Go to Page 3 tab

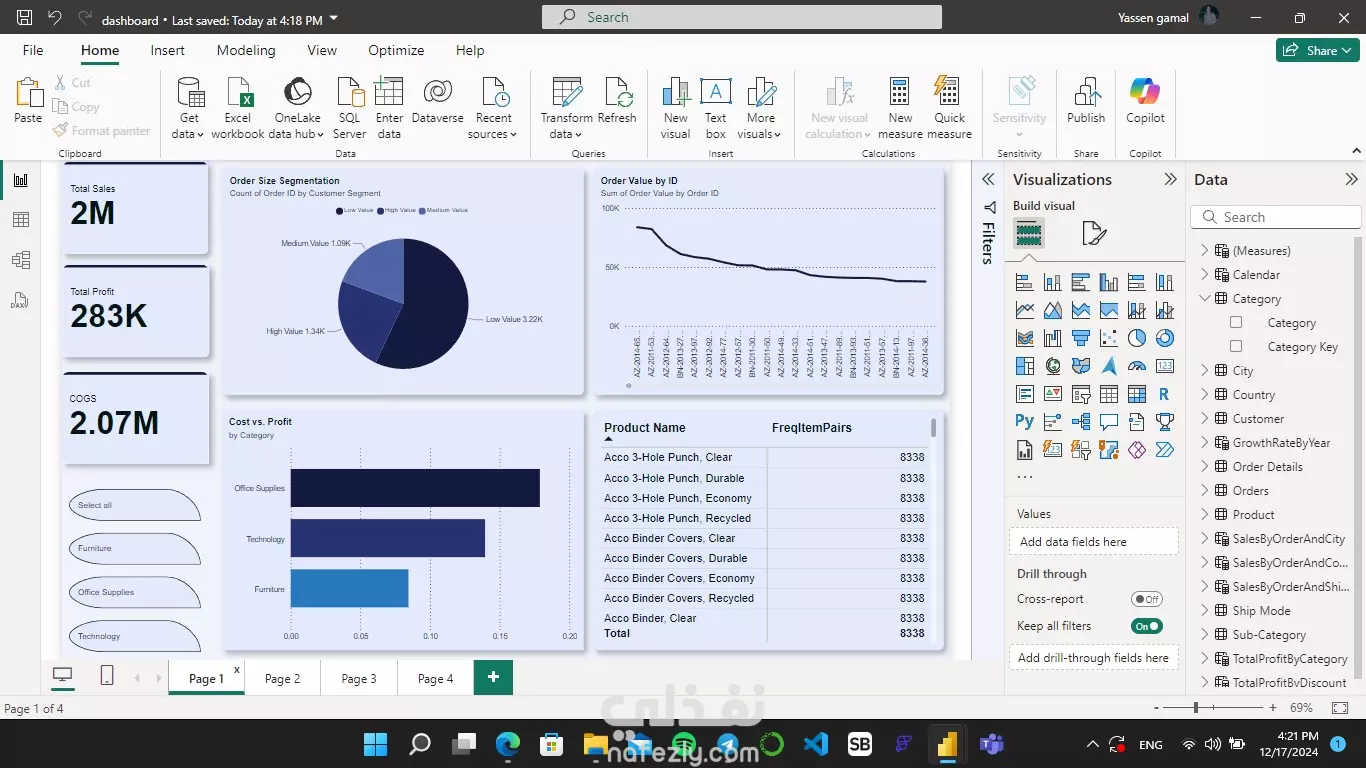pos(359,678)
